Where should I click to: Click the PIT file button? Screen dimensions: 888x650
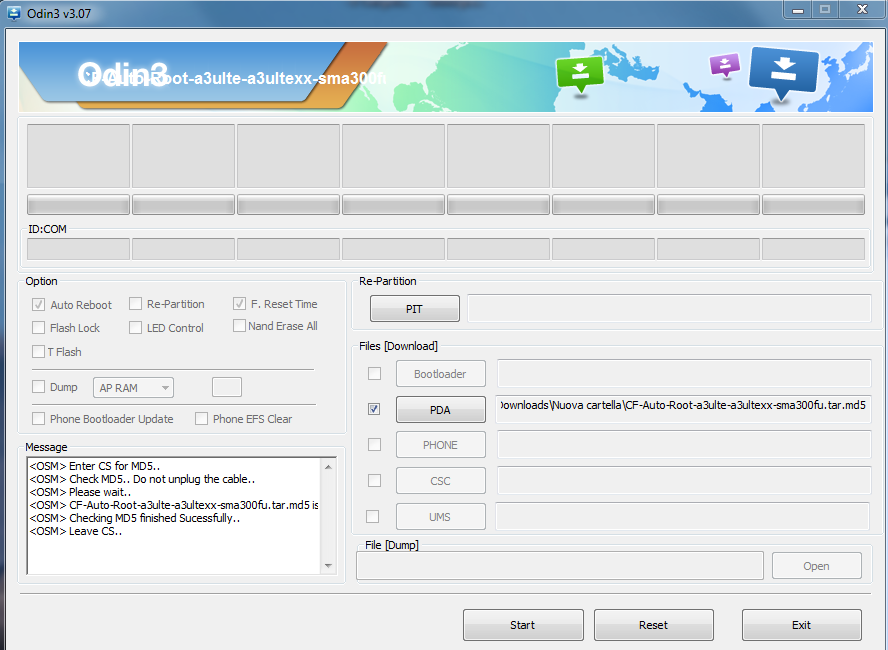414,309
